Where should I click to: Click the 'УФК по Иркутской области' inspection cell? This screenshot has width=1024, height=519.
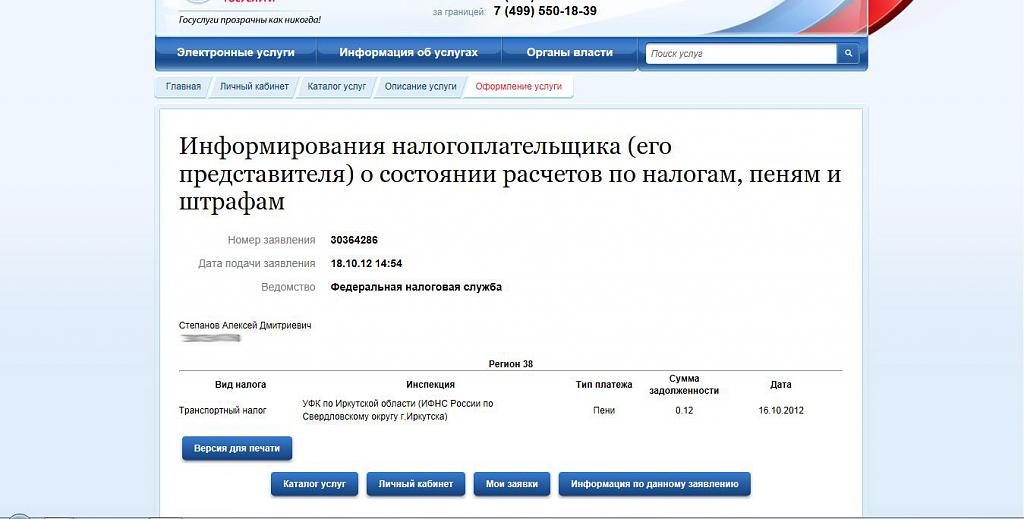[398, 410]
